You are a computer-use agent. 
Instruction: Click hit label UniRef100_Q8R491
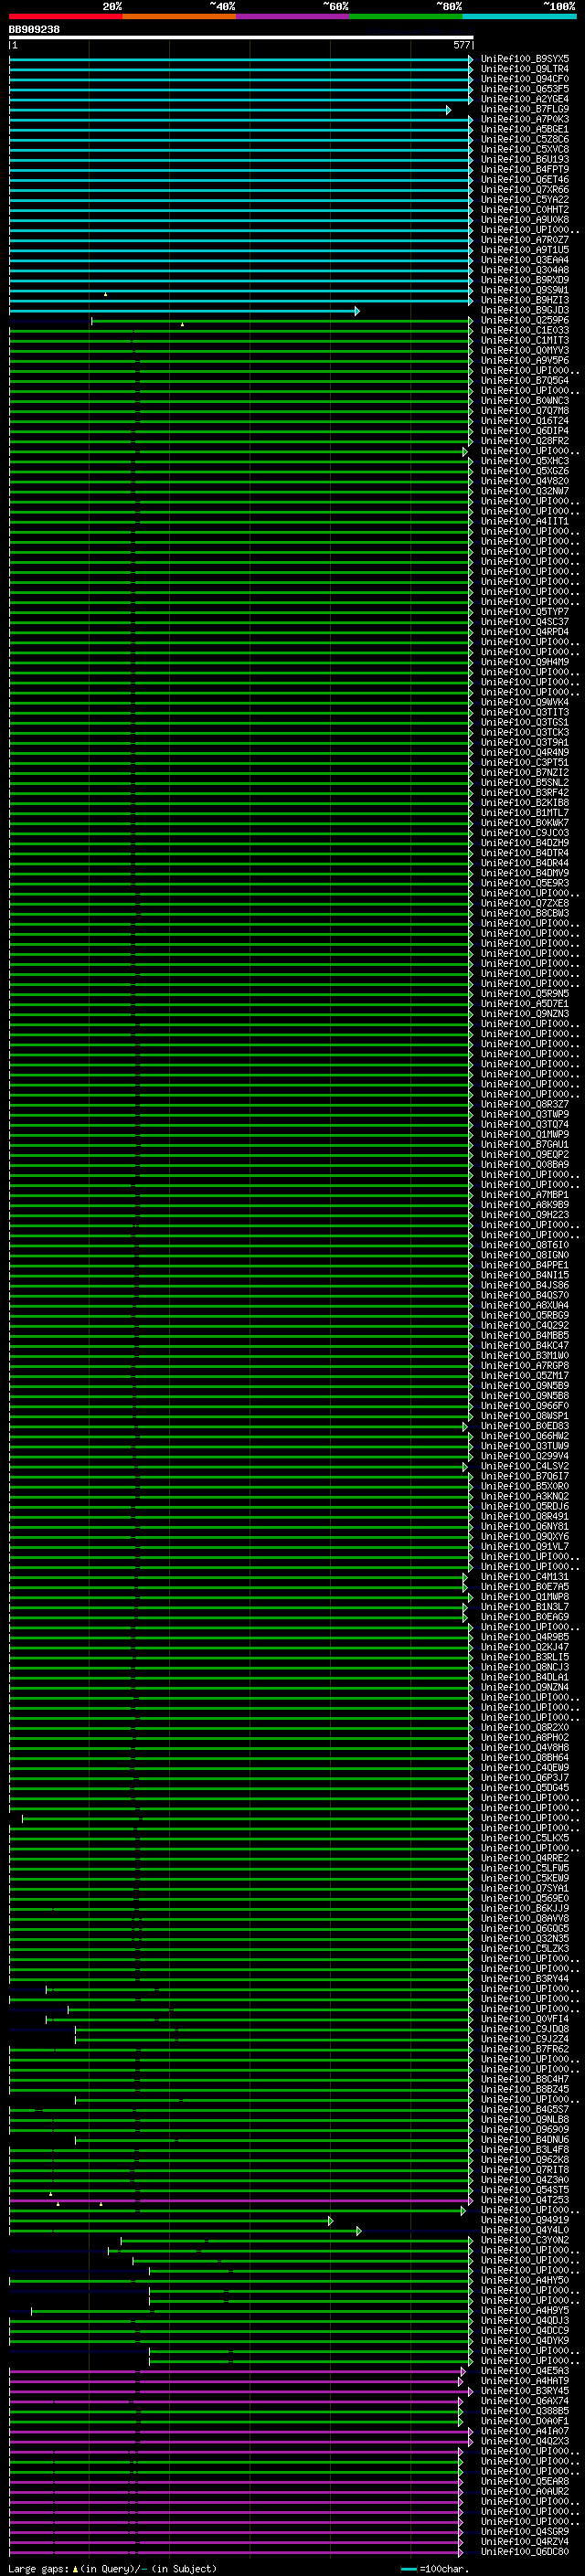coord(525,1516)
